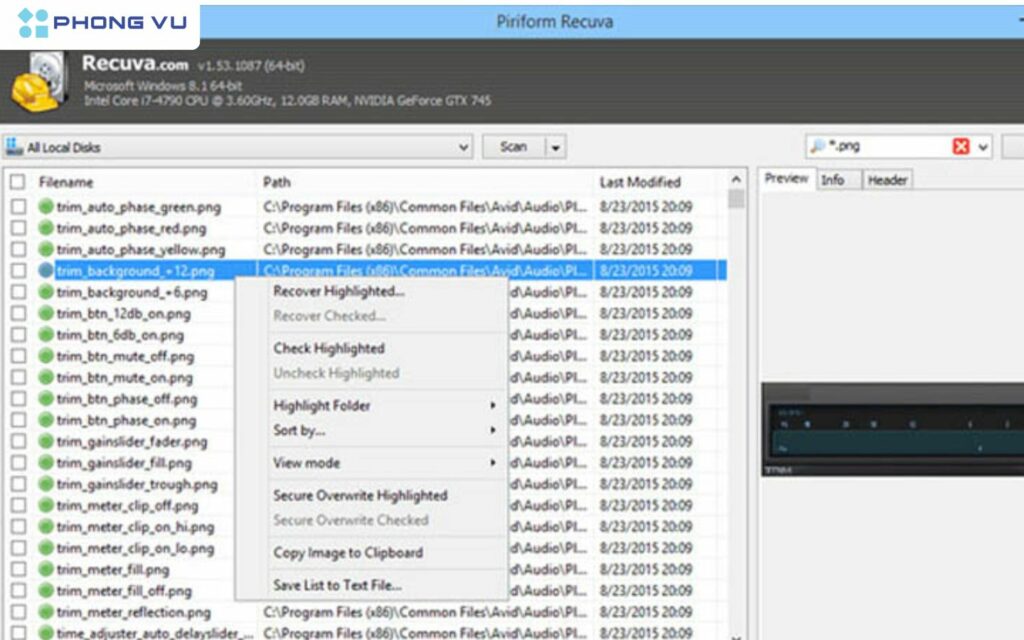Click the green status dot for time_adjuster_auto_delayslider
1024x640 pixels.
click(48, 633)
